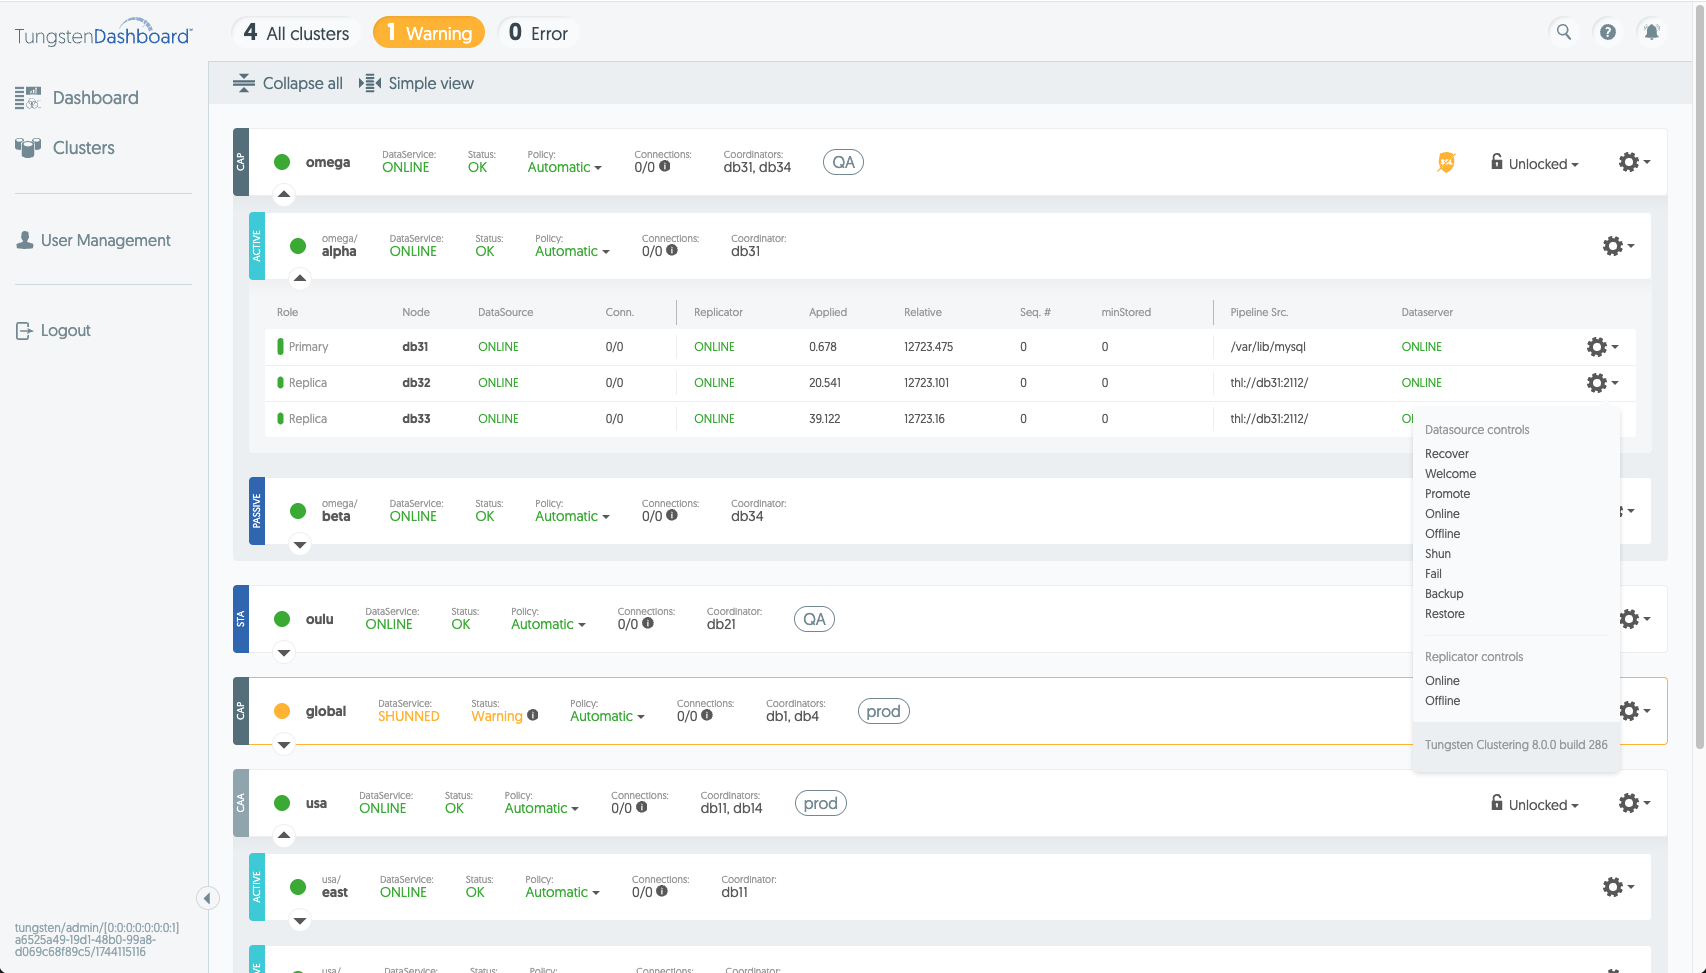Open omega's Unlocked dropdown
The width and height of the screenshot is (1706, 973).
point(1534,163)
